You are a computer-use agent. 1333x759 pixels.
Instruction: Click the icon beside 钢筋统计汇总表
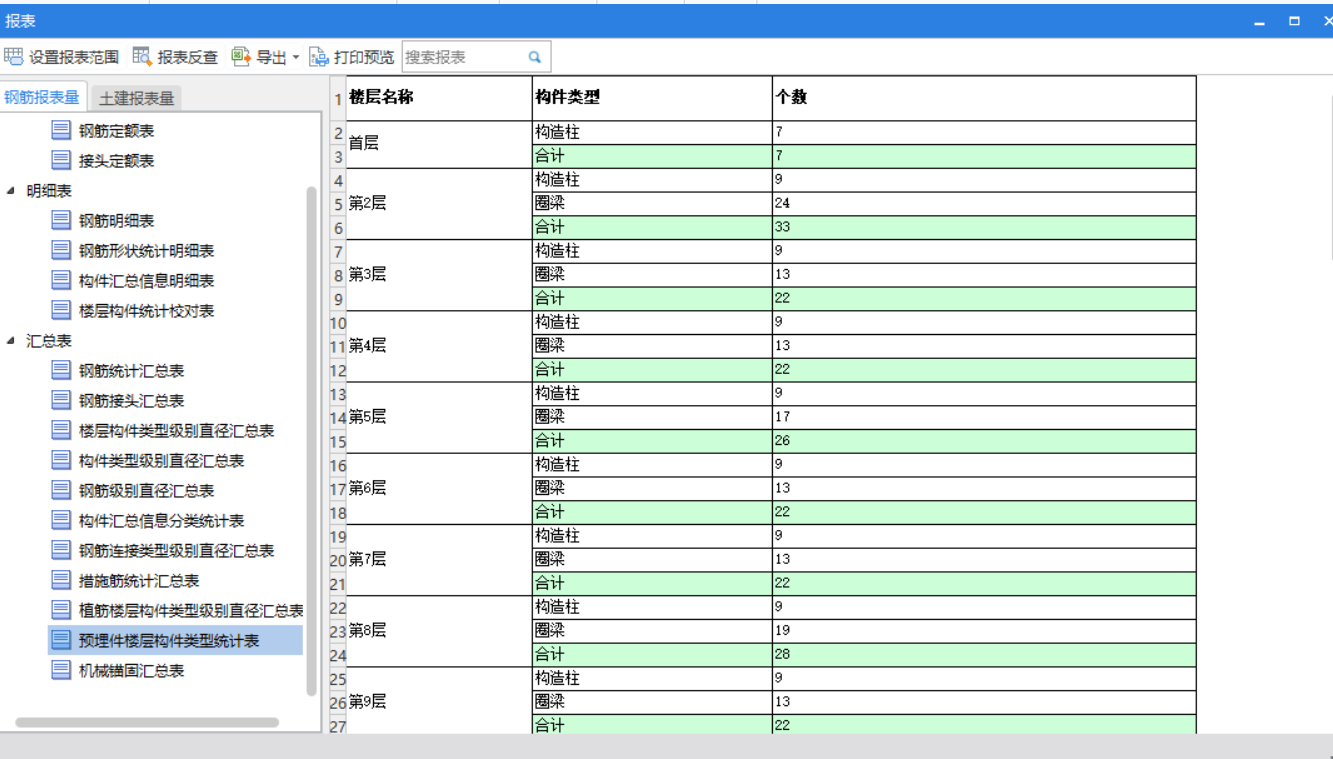[x=62, y=371]
